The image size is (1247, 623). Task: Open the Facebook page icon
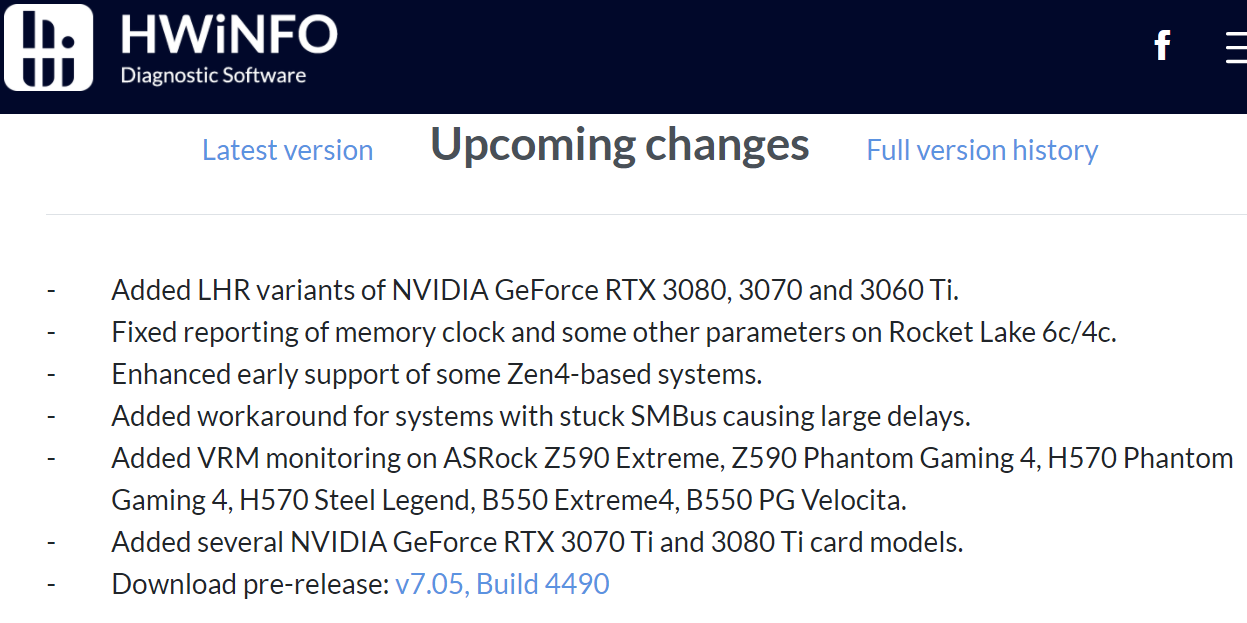[x=1162, y=45]
